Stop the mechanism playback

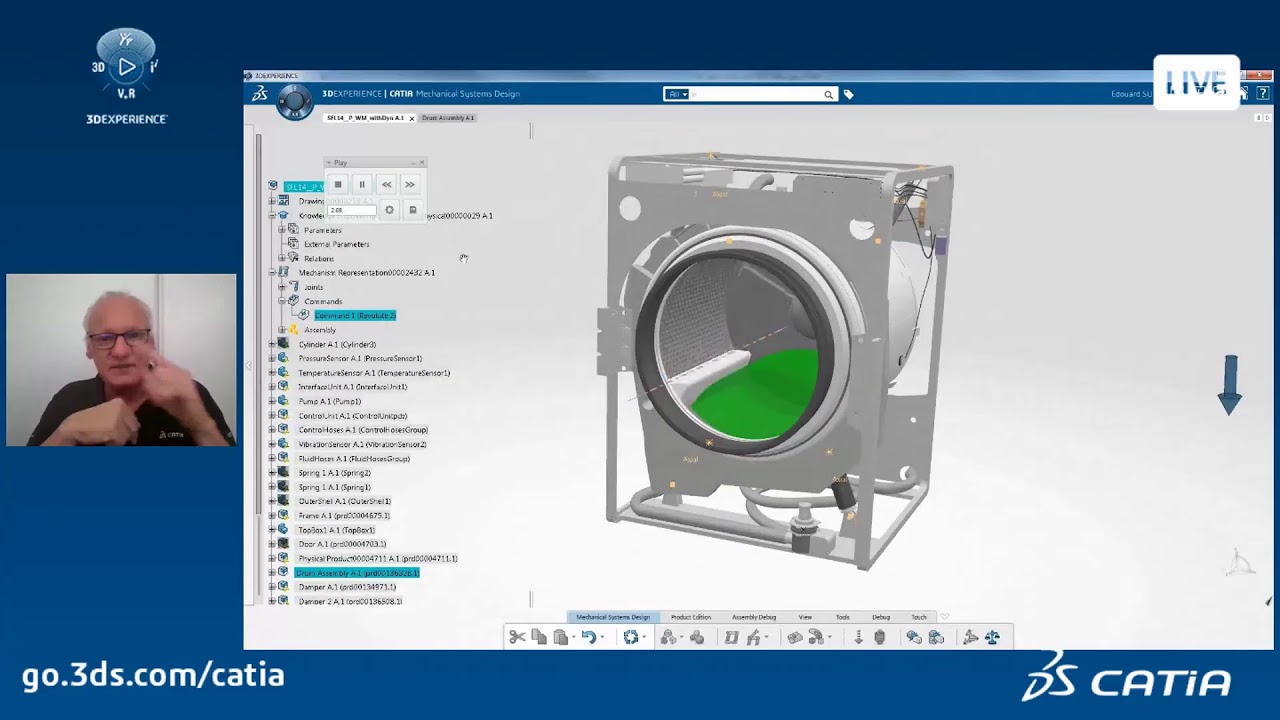338,184
